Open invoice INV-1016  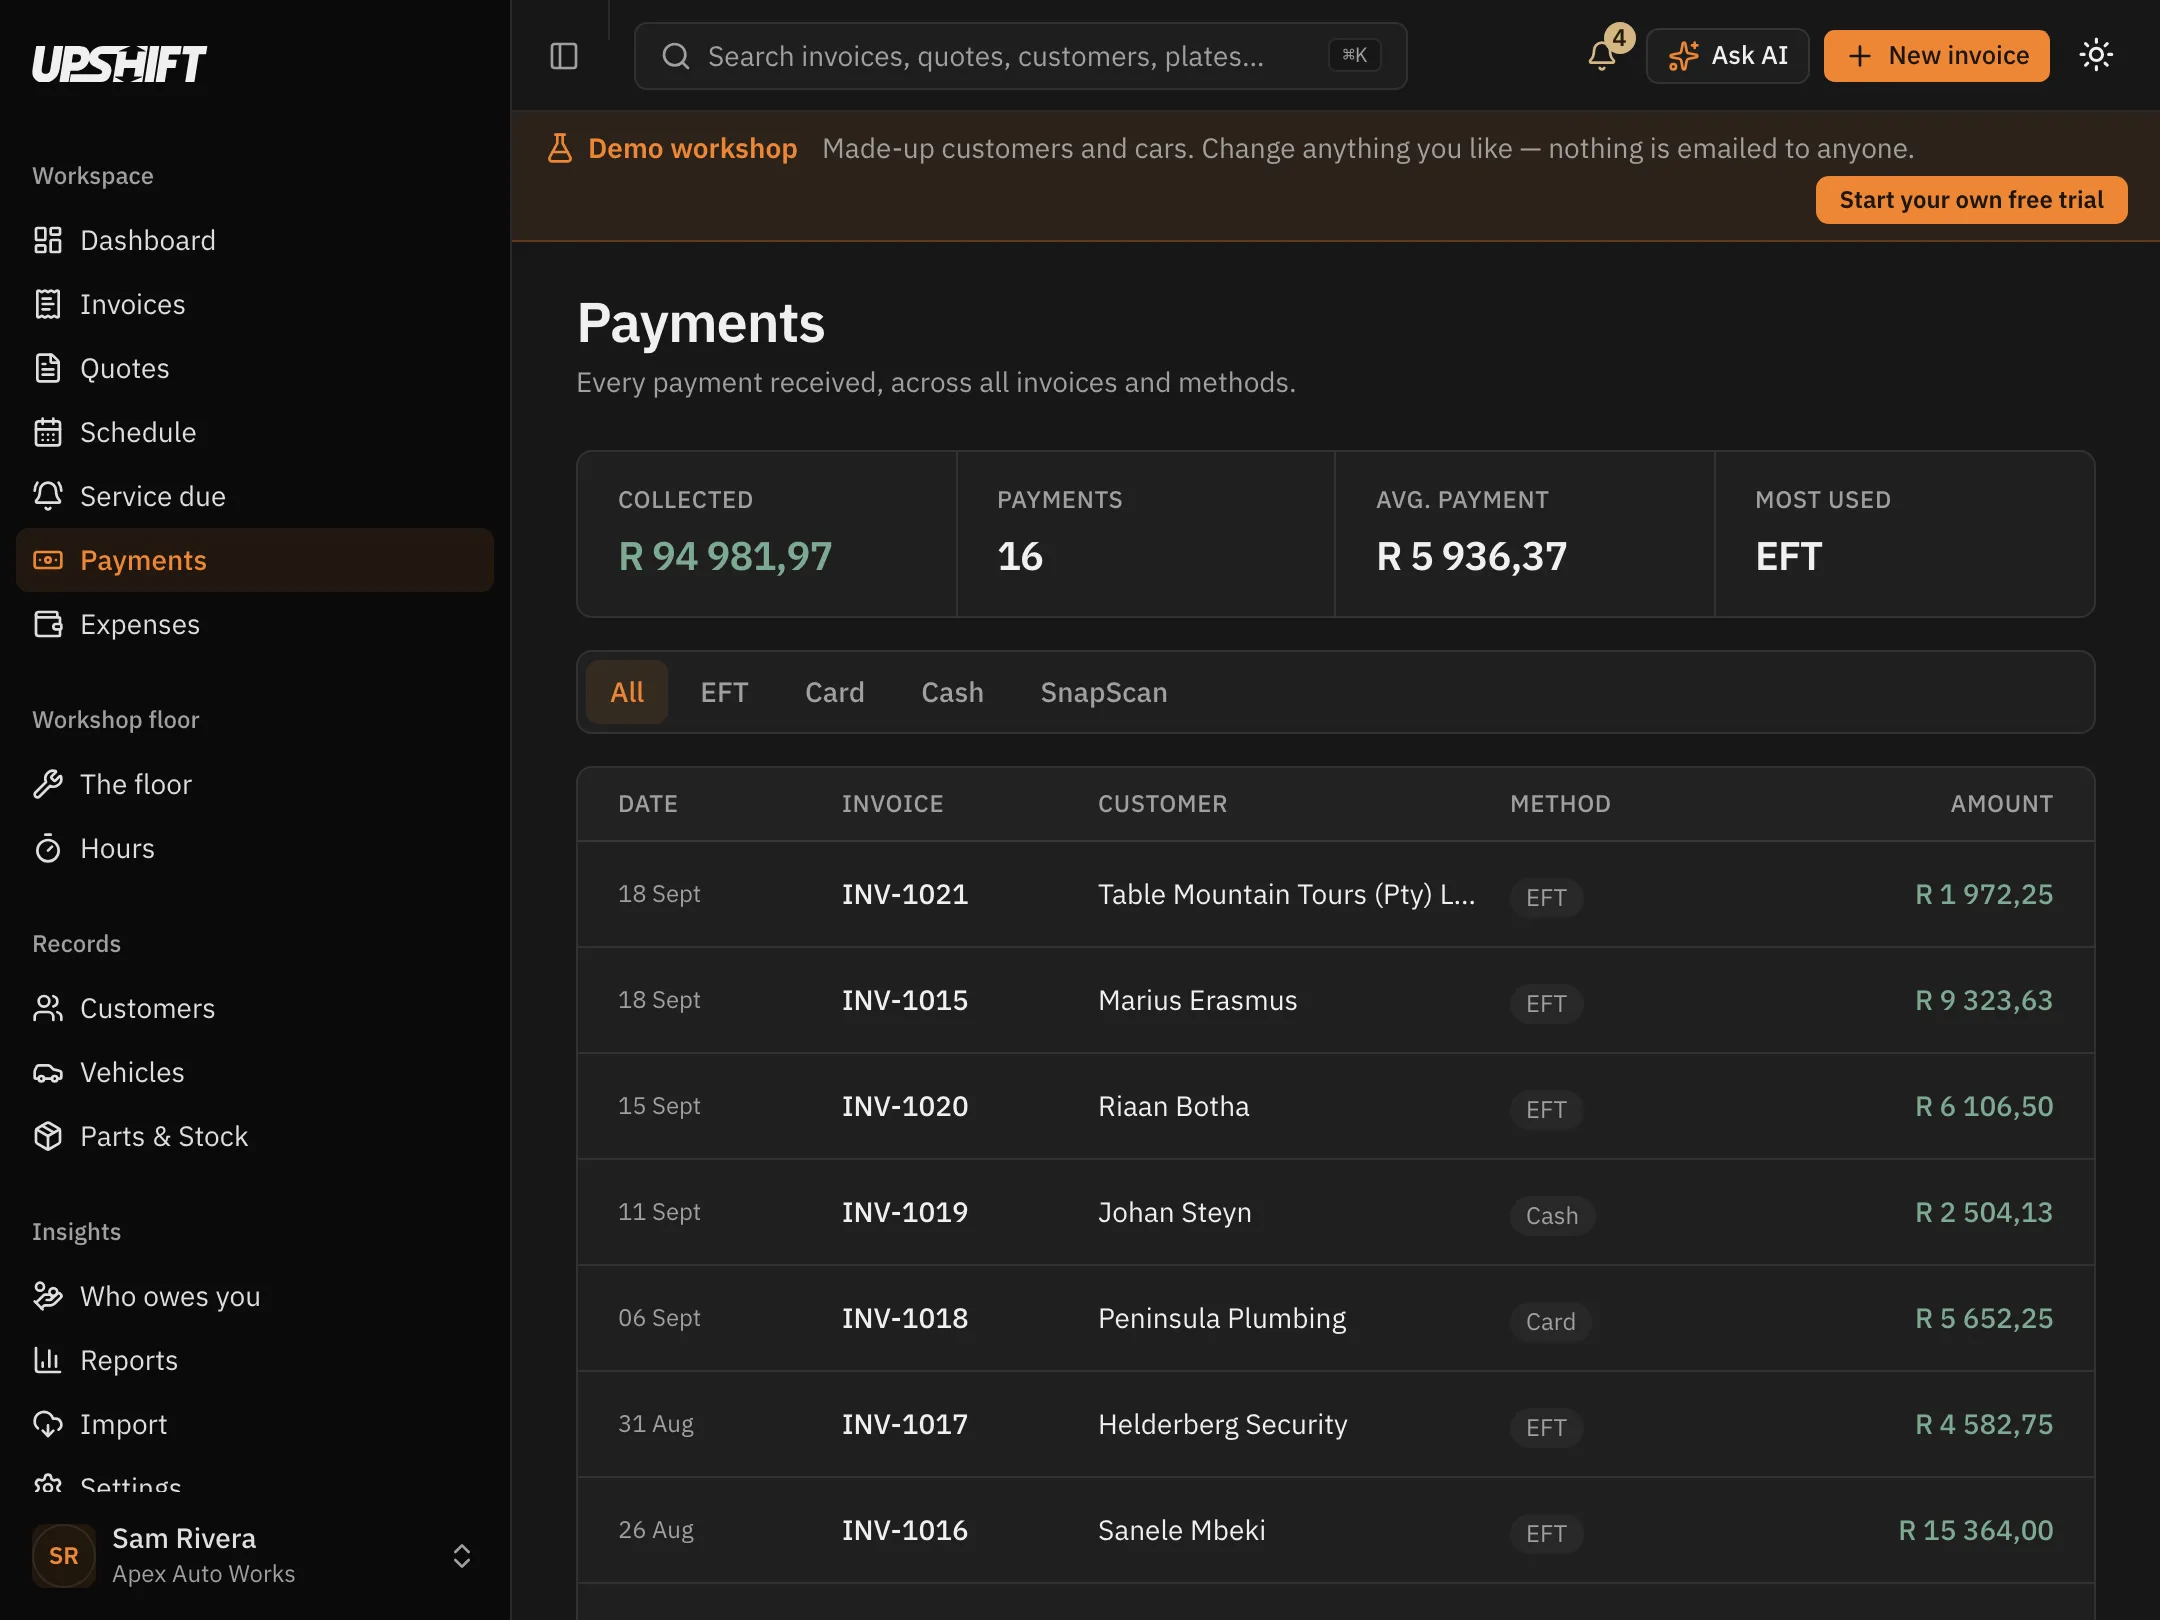point(905,1530)
